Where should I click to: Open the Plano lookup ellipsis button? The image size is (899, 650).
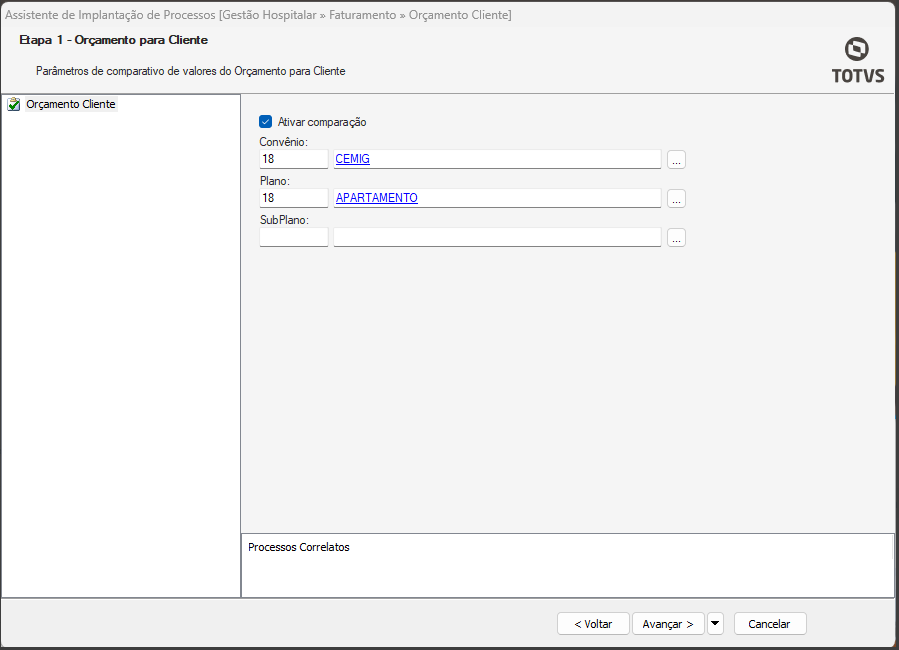coord(676,198)
